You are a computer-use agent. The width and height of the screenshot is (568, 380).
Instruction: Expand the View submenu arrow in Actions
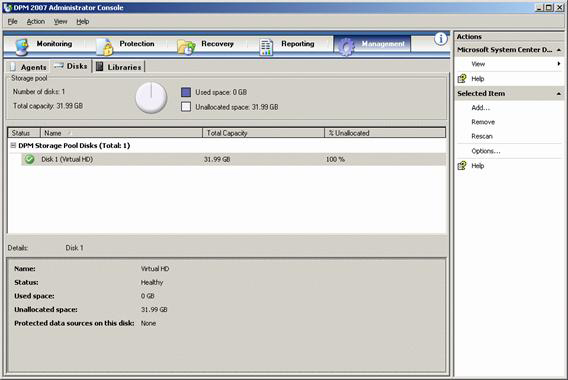pyautogui.click(x=559, y=64)
